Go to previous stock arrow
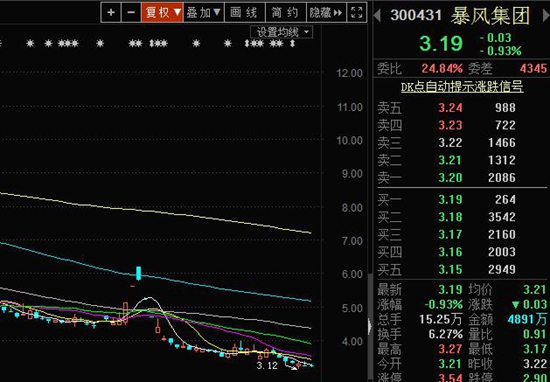550x382 pixels. (377, 15)
